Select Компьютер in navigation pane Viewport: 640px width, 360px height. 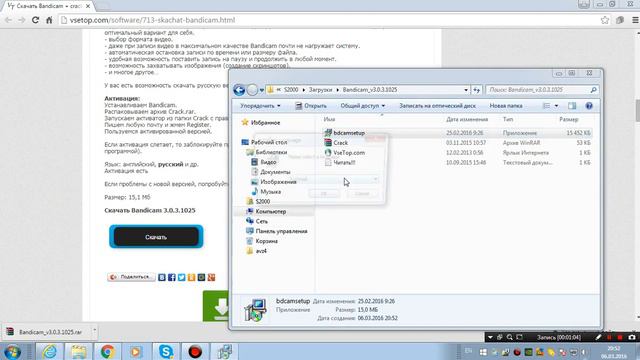coord(270,211)
